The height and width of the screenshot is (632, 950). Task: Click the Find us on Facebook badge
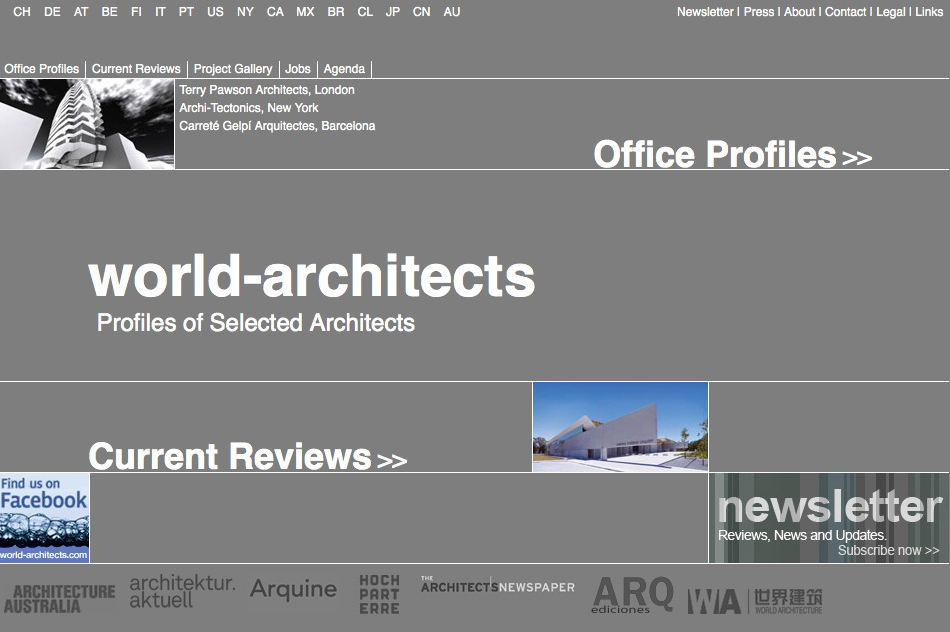45,518
